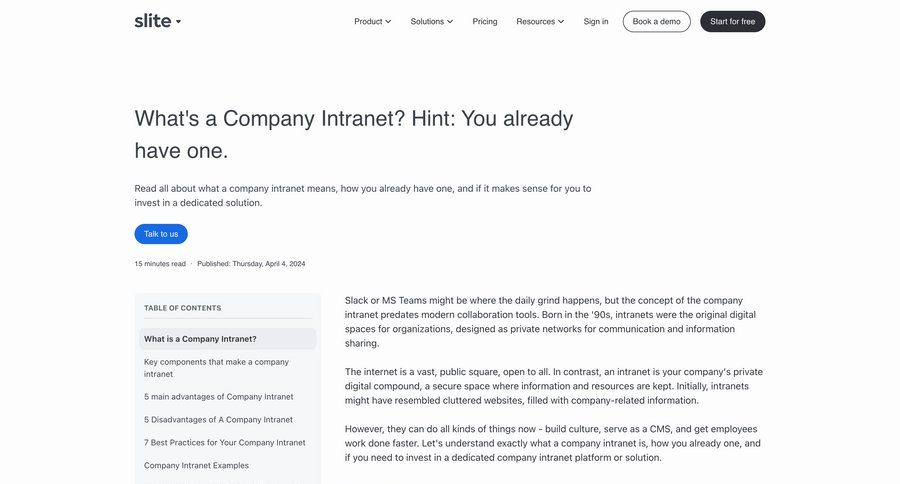Go to "5 Disadvantages of A Company Intranet"
Image resolution: width=900 pixels, height=484 pixels.
(x=218, y=420)
